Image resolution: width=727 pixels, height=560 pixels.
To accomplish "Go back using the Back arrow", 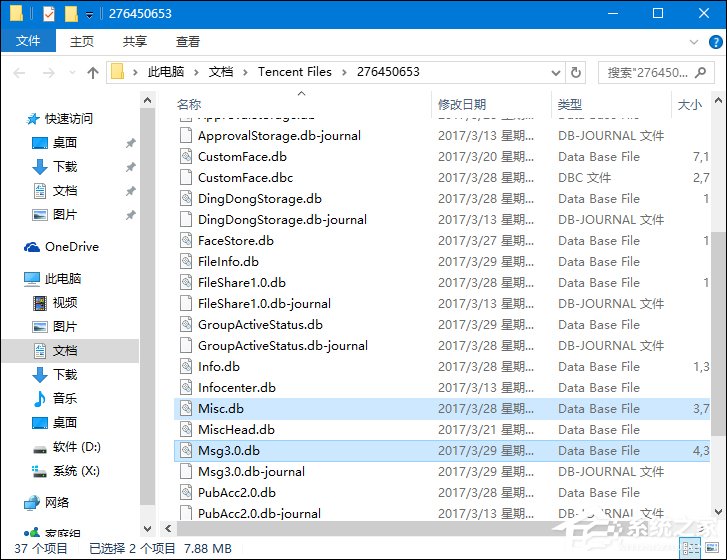I will tap(19, 72).
